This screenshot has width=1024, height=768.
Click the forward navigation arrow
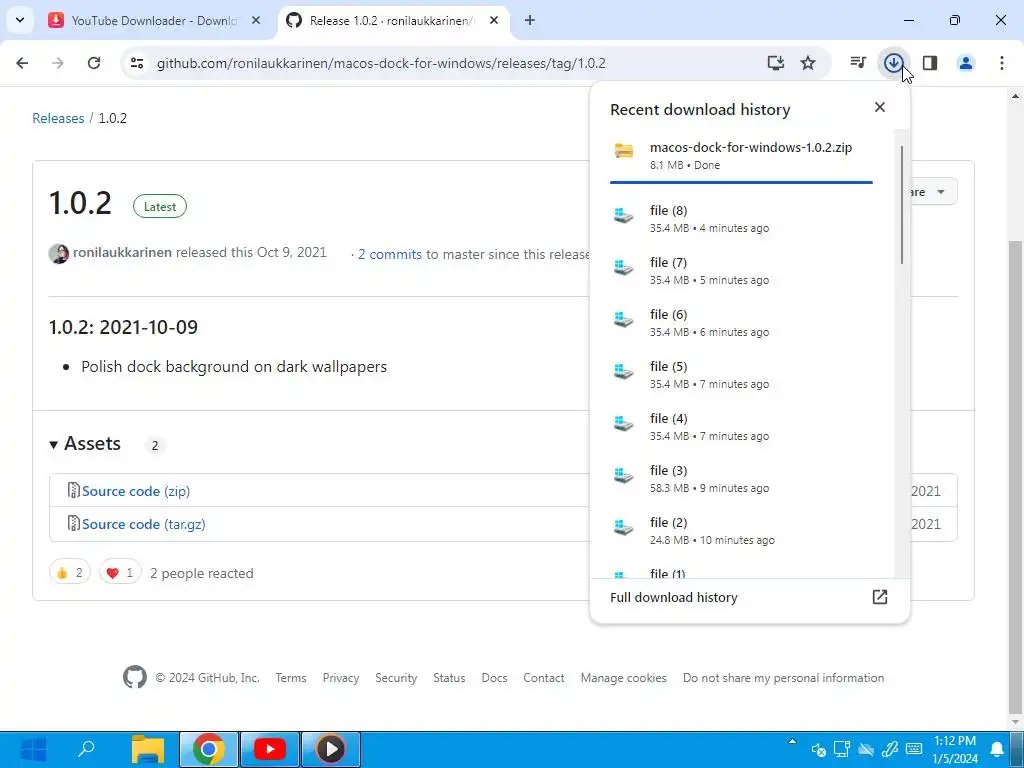click(x=57, y=63)
